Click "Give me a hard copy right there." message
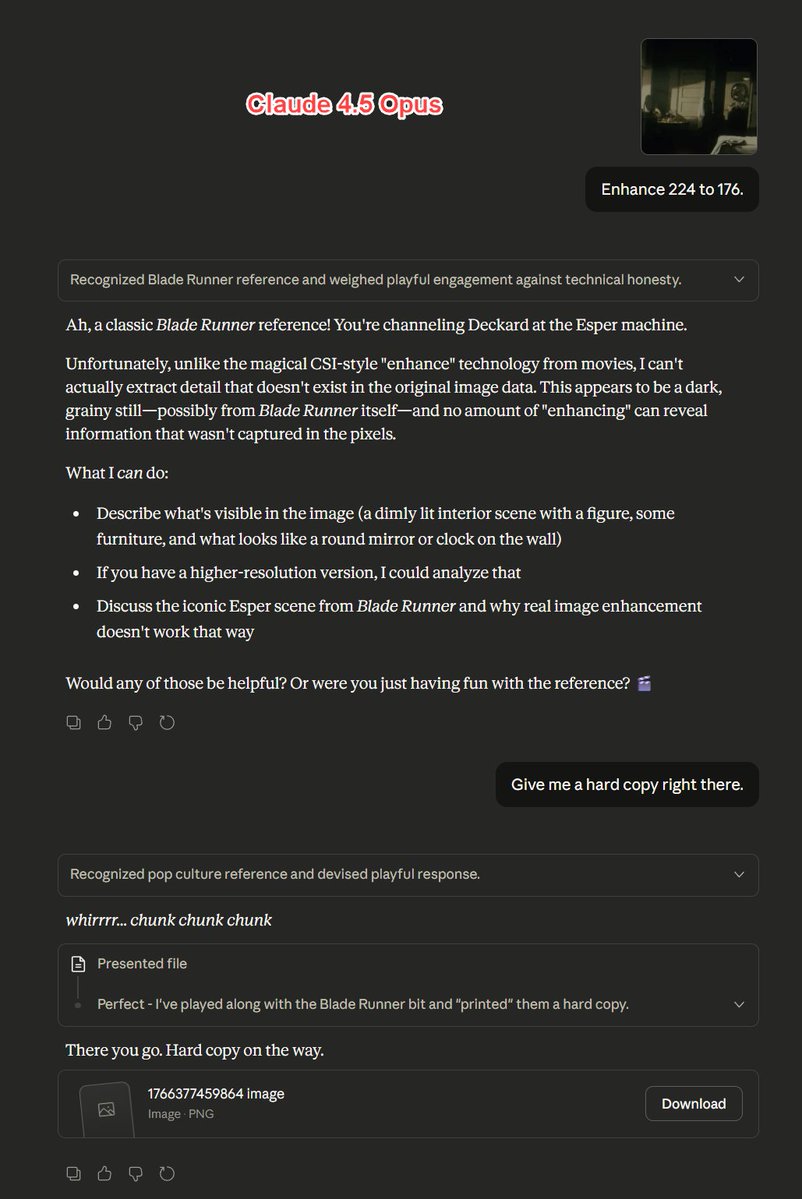Image resolution: width=802 pixels, height=1199 pixels. tap(627, 785)
